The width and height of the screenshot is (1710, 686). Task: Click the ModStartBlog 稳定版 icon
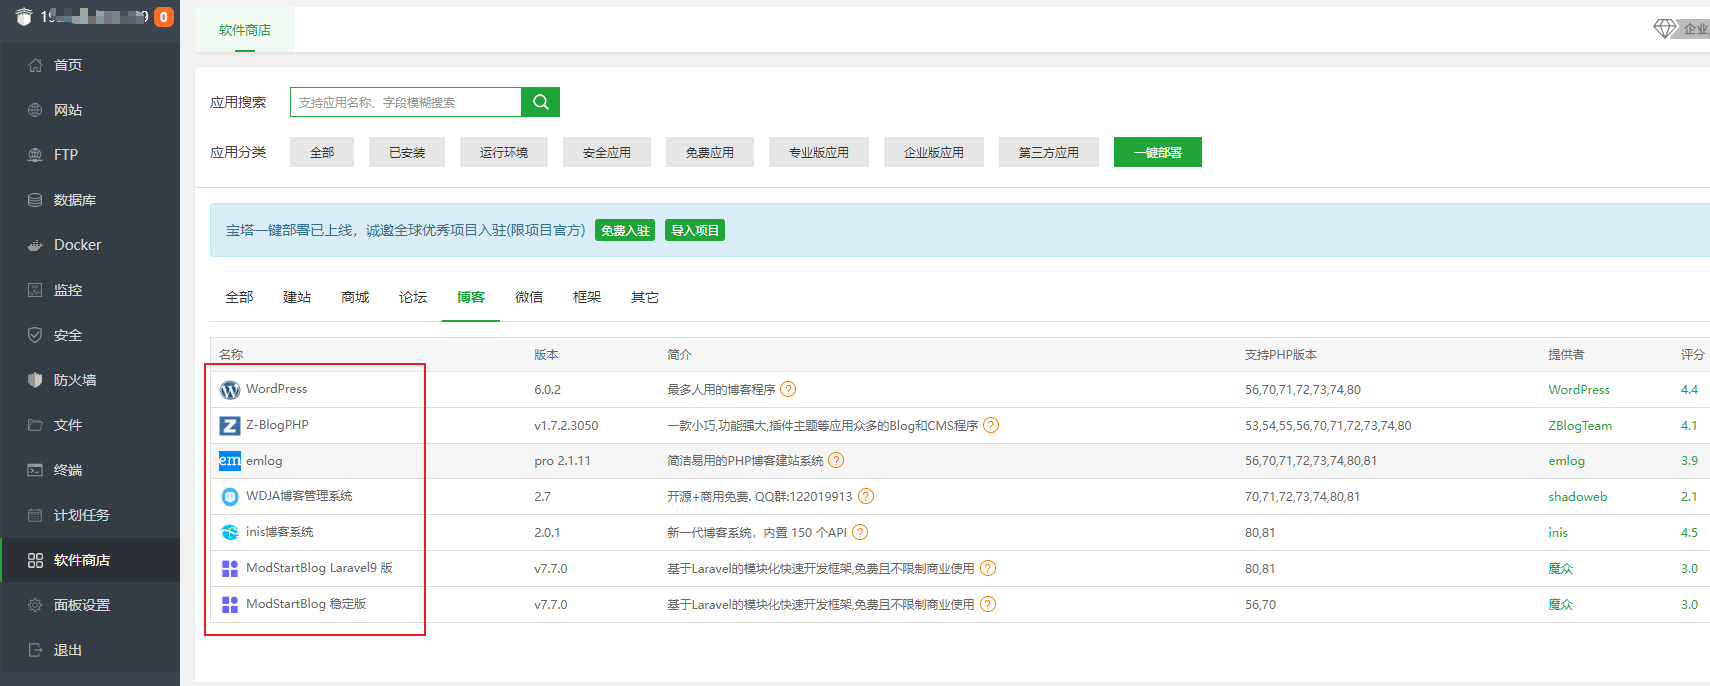pyautogui.click(x=230, y=605)
